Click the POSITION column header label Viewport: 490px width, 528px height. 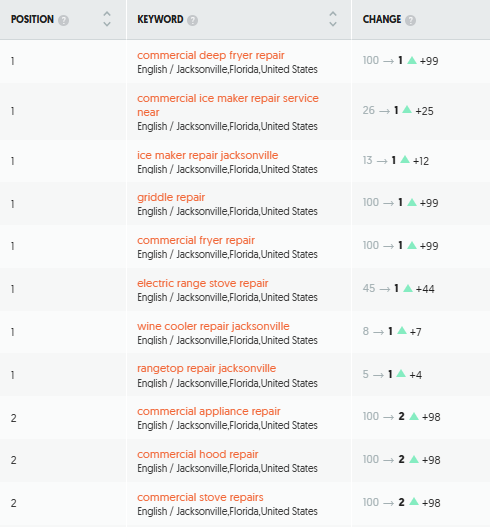pos(32,19)
